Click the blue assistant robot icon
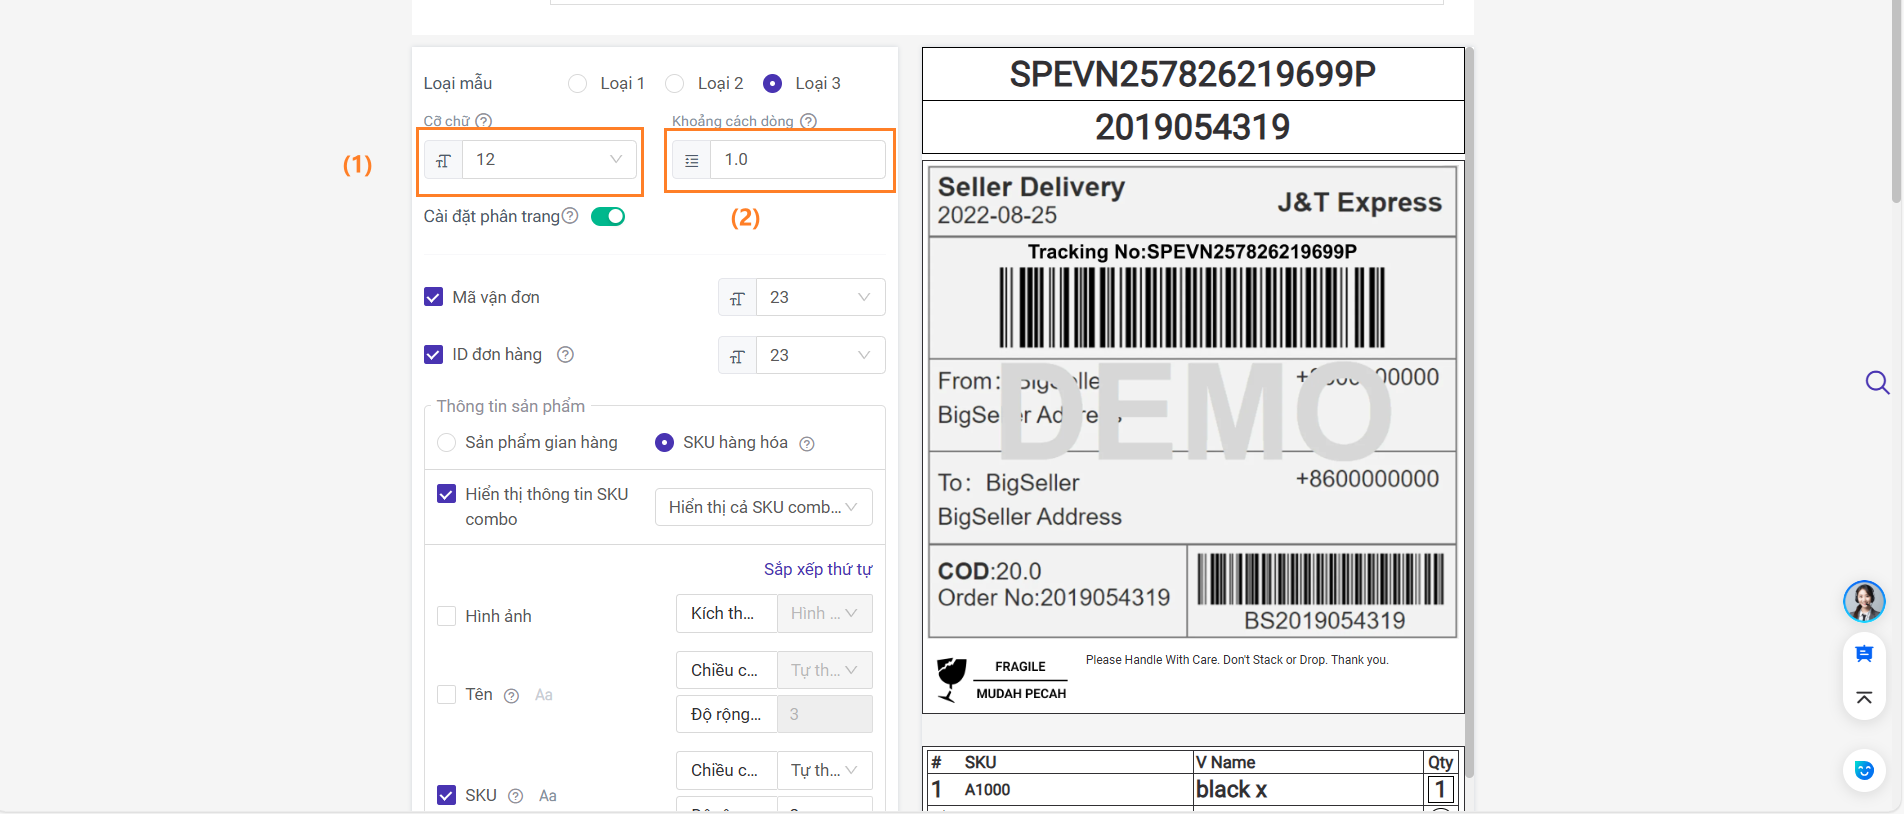Image resolution: width=1904 pixels, height=814 pixels. (x=1864, y=770)
